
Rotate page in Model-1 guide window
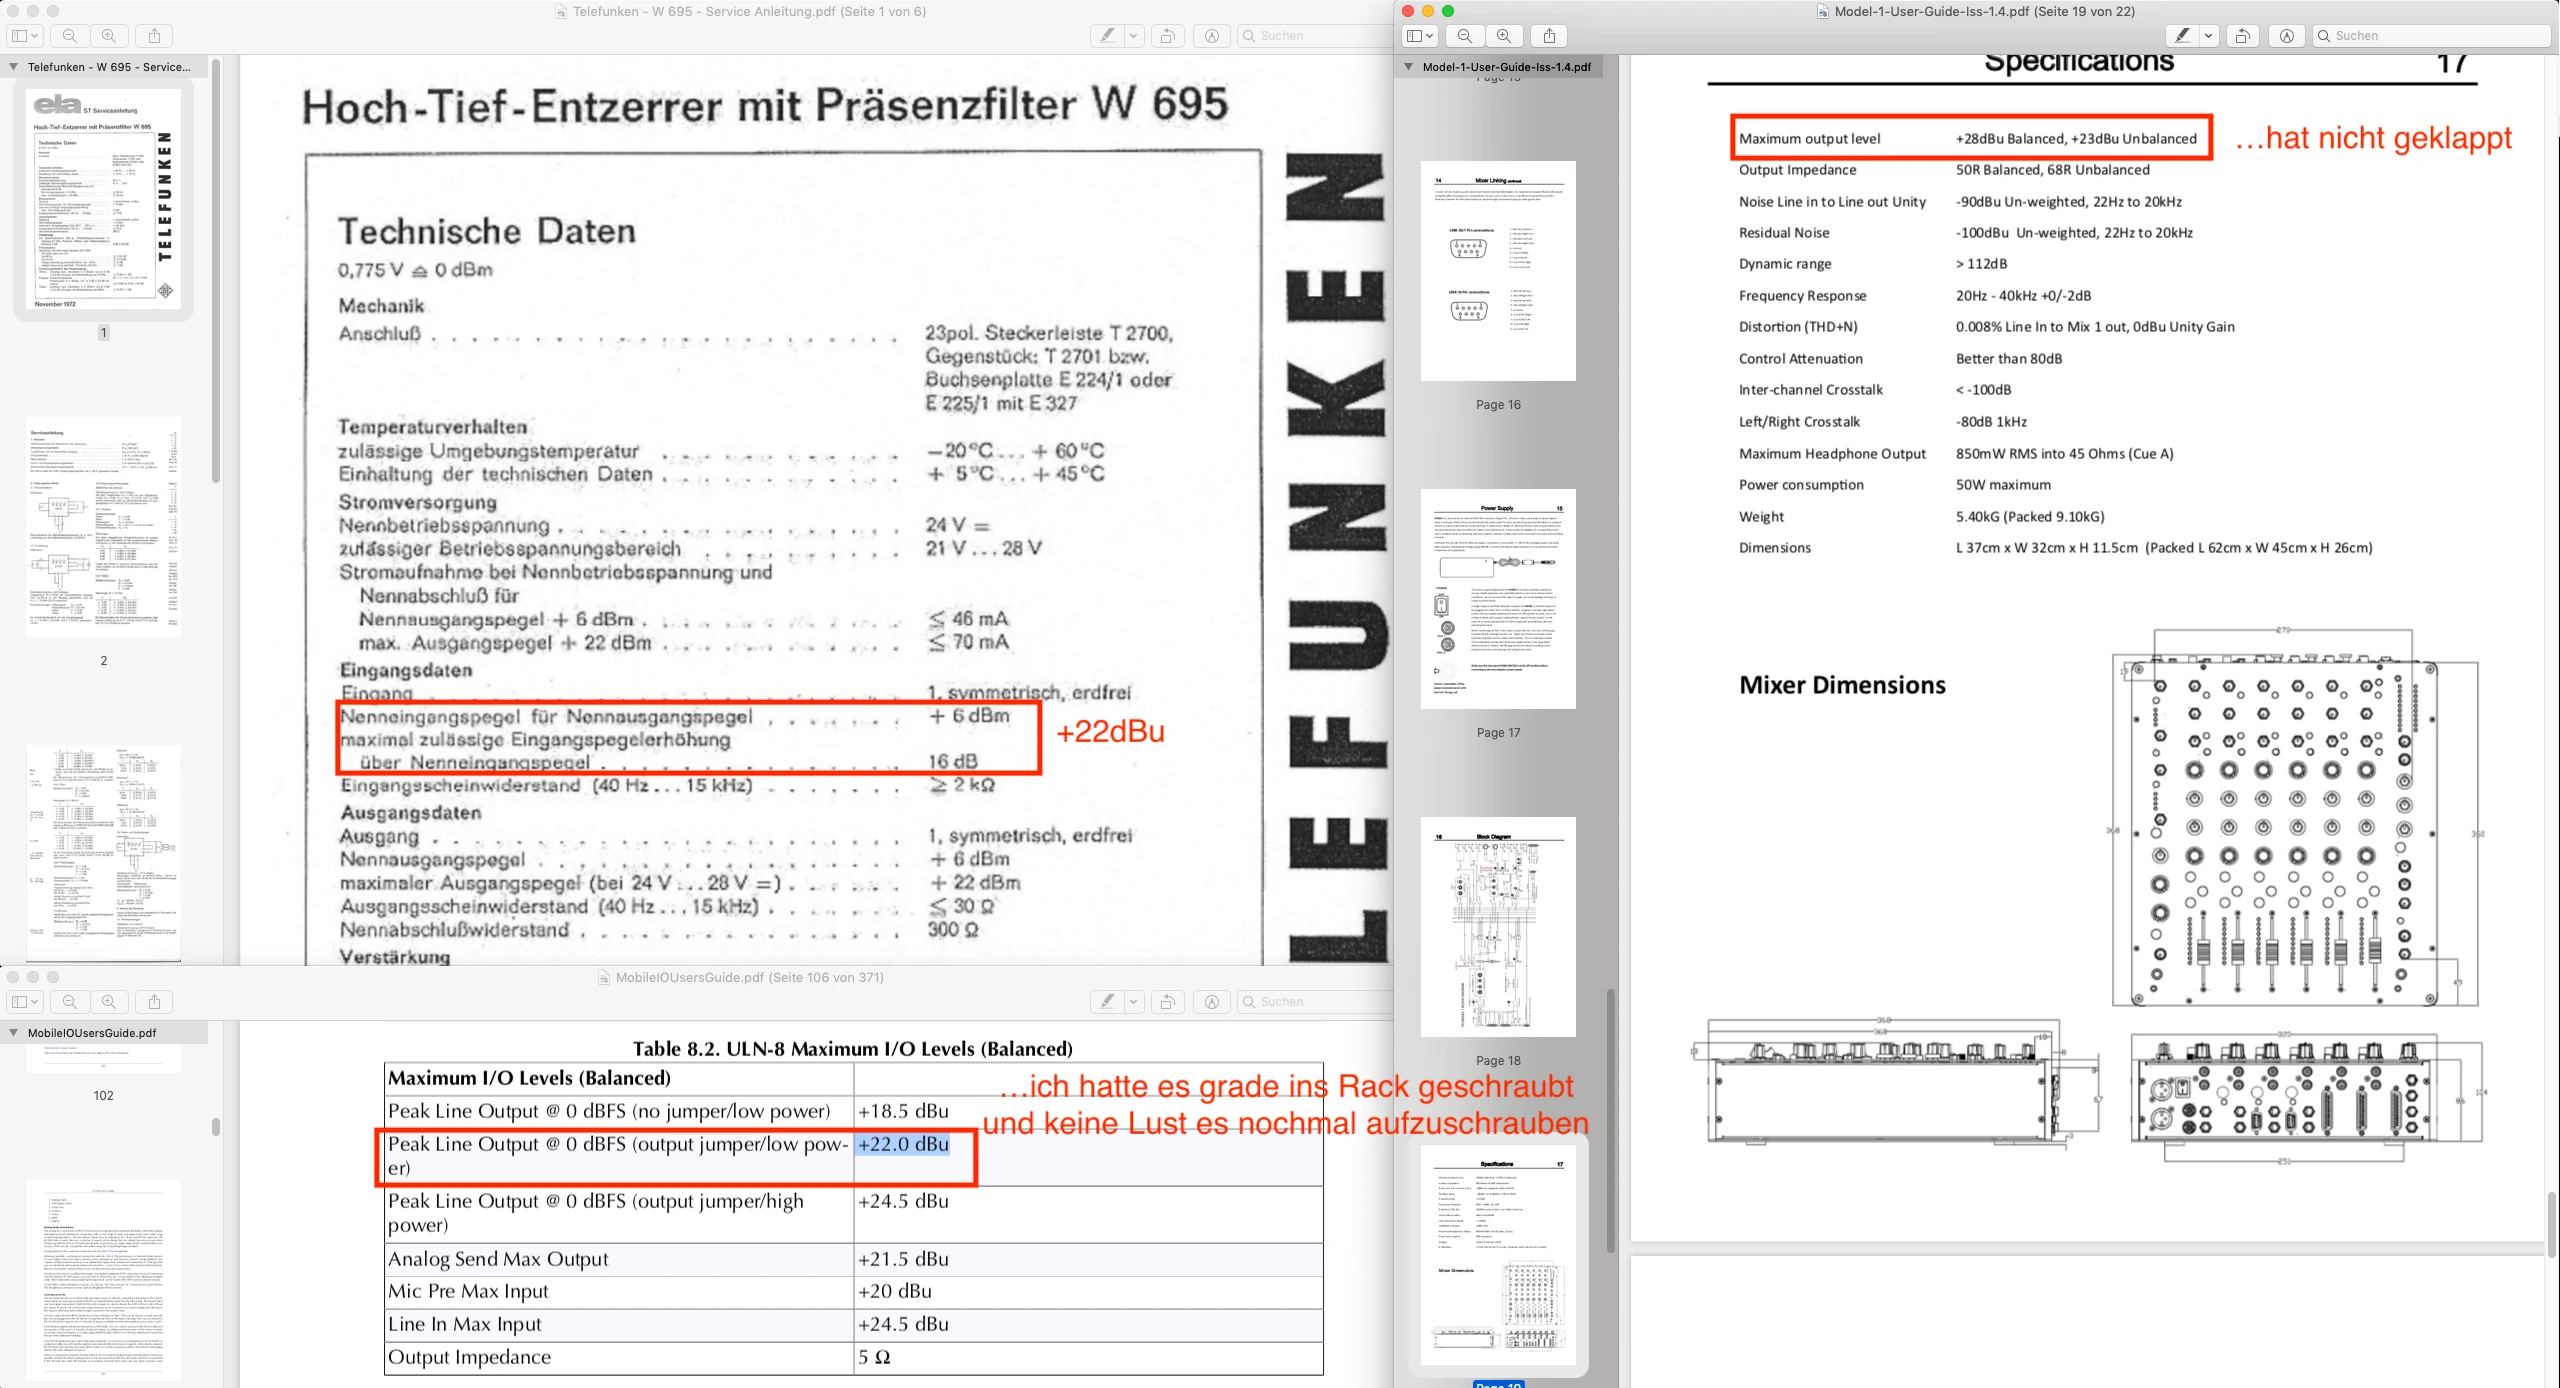click(x=2242, y=36)
